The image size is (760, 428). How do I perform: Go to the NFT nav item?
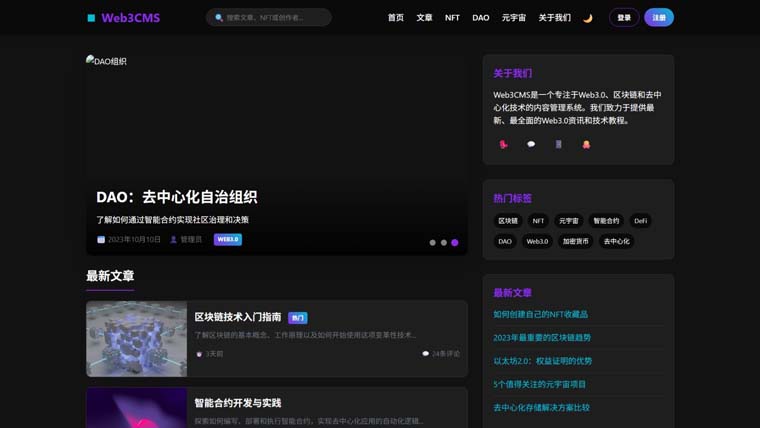(x=452, y=17)
